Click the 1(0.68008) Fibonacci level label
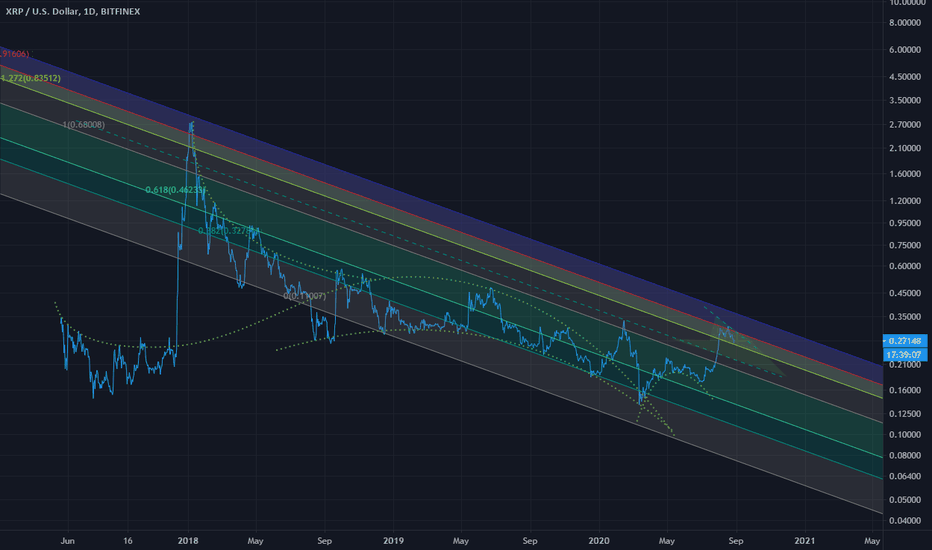 [84, 124]
